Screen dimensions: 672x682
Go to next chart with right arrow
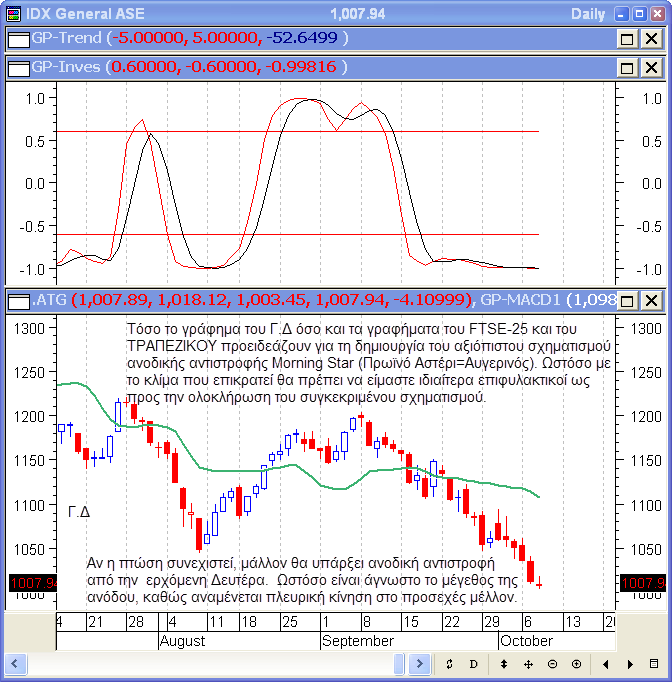click(x=630, y=664)
